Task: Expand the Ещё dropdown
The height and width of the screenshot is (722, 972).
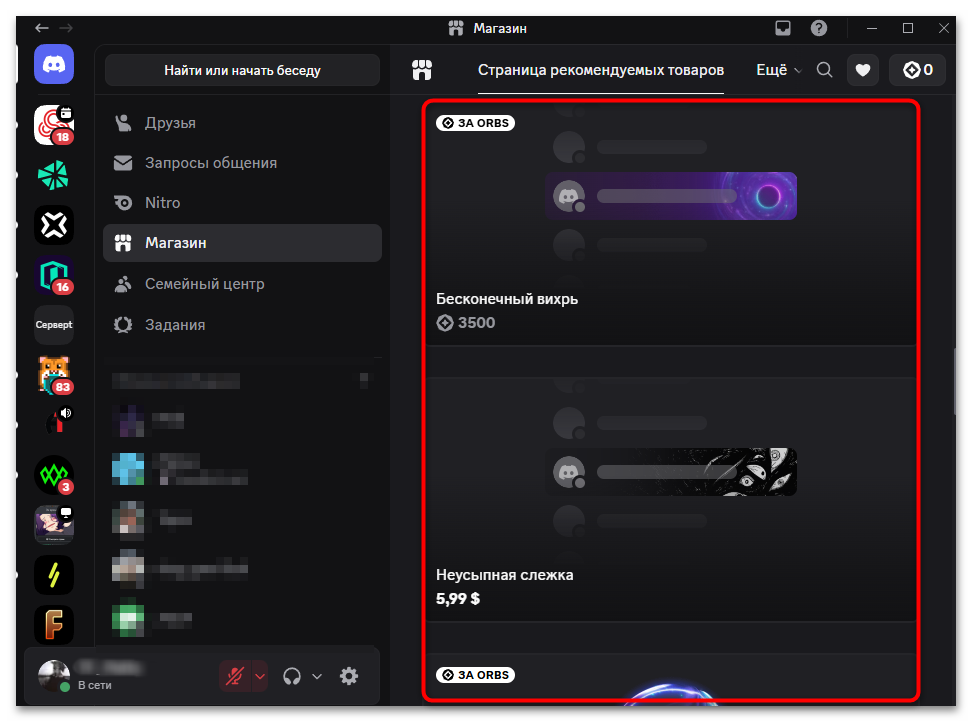Action: [x=779, y=70]
